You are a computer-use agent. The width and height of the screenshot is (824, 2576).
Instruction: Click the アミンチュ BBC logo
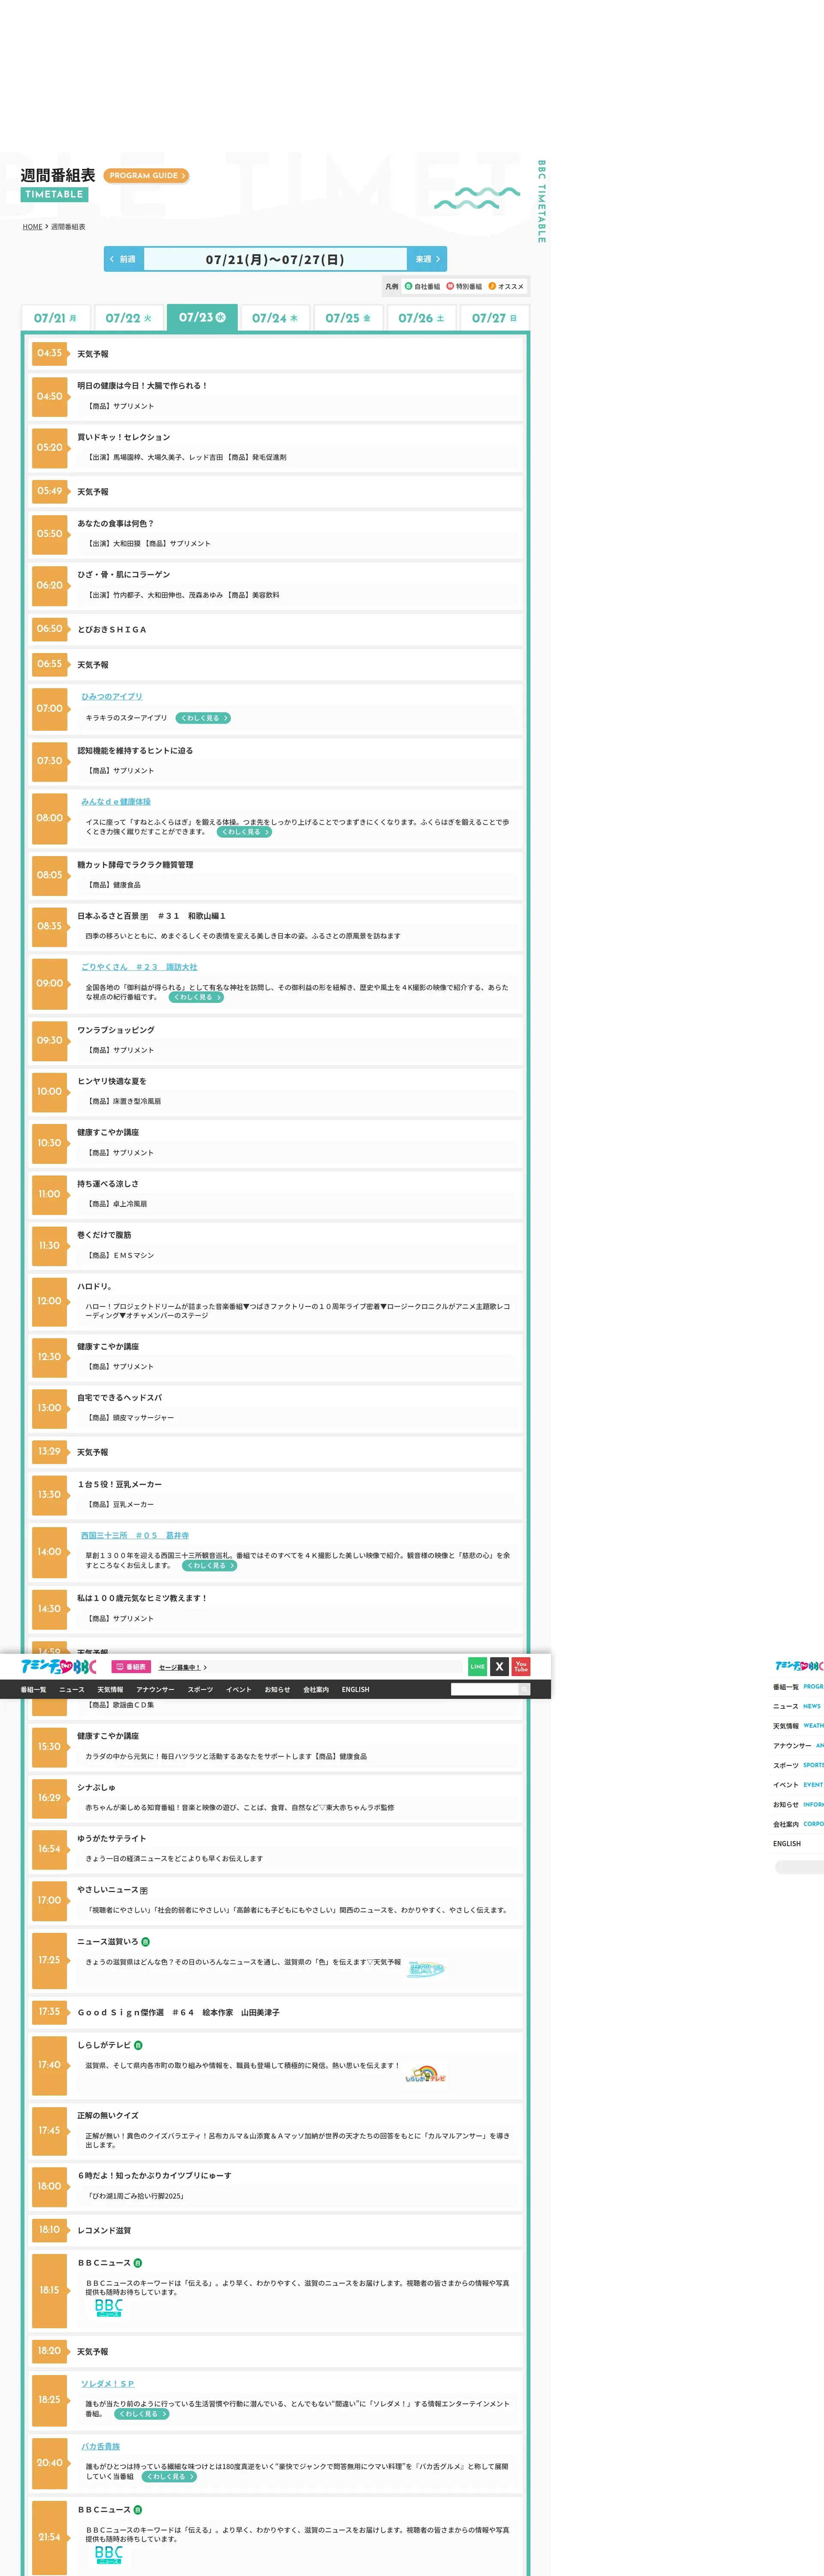(59, 1666)
